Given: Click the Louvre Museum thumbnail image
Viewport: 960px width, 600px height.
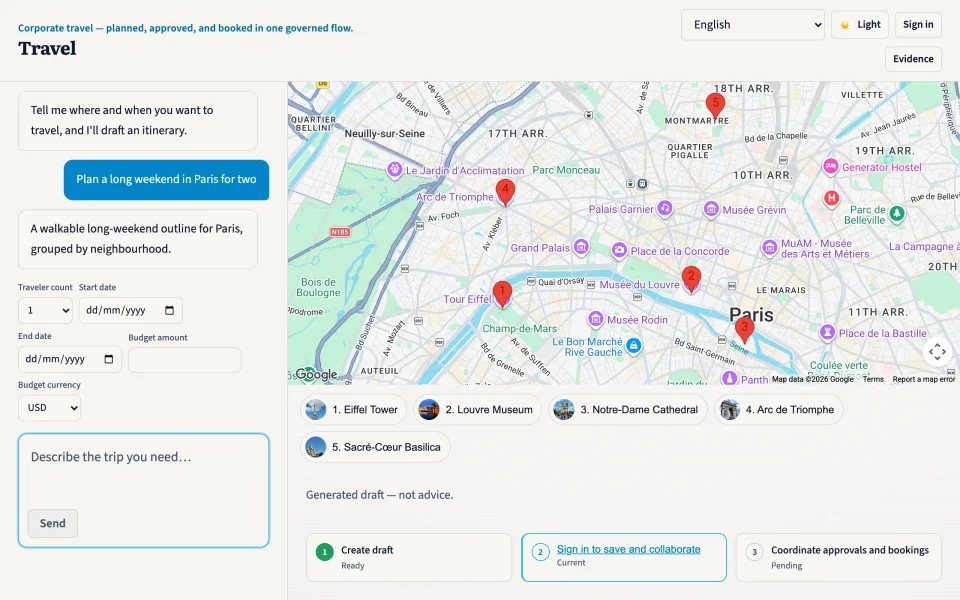Looking at the screenshot, I should [429, 410].
